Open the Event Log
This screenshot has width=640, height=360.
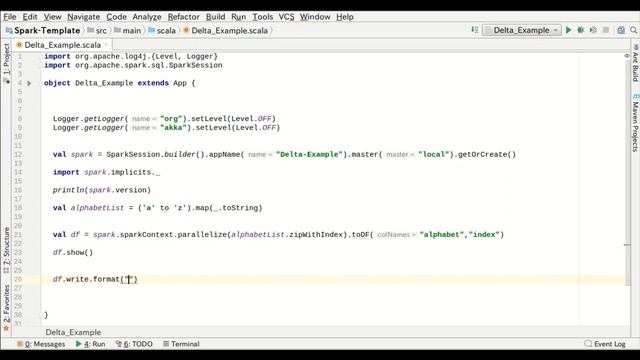coord(605,344)
